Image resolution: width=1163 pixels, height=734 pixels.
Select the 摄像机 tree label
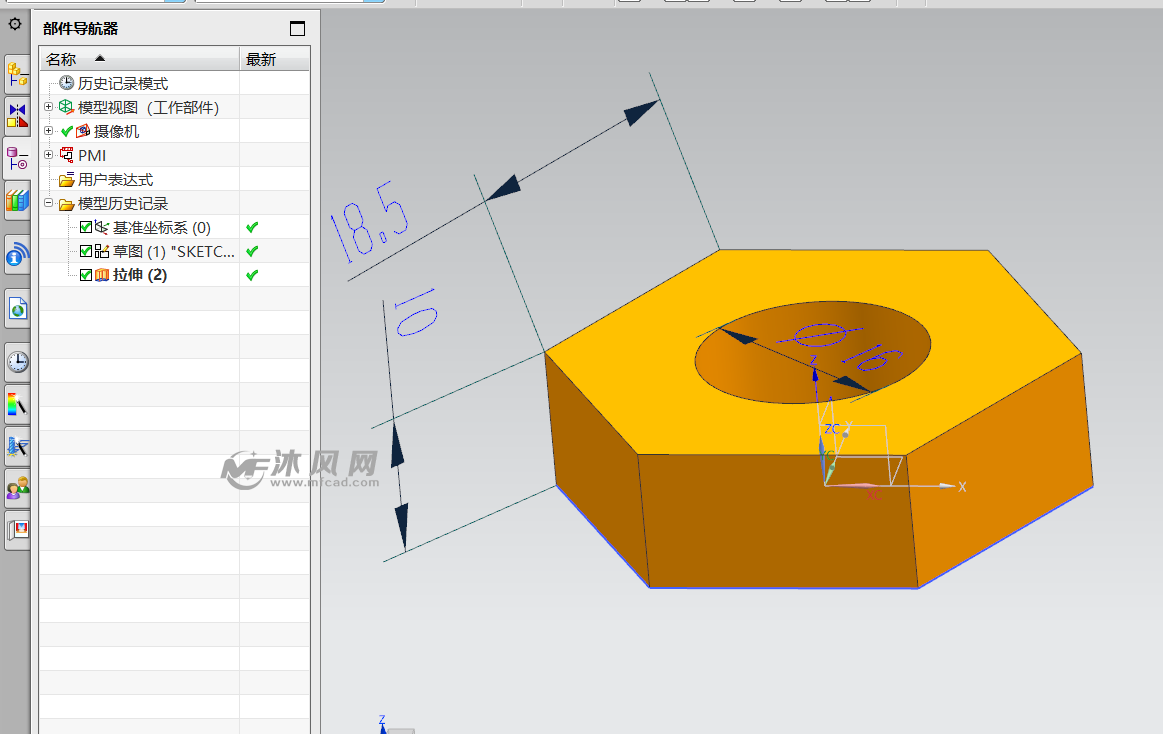coord(116,131)
